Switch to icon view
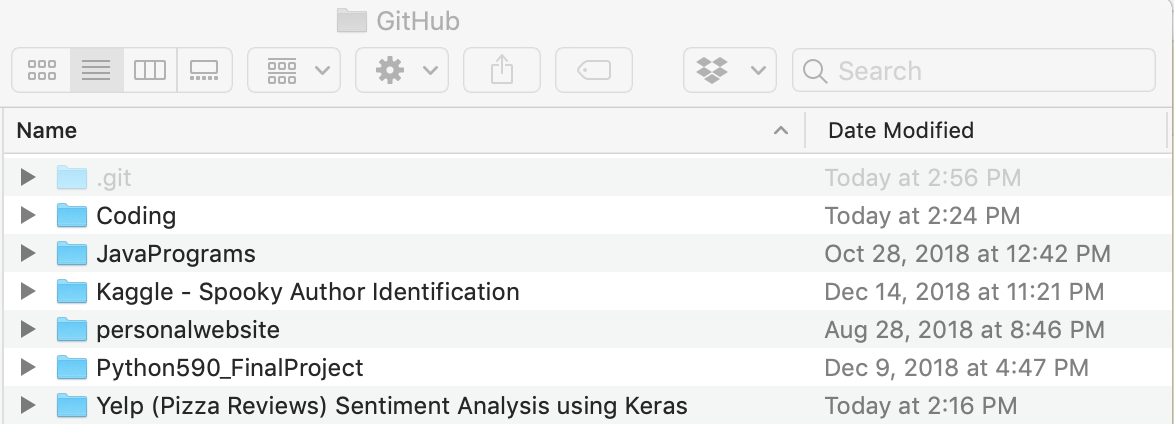Screen dimensions: 1174x424 [41, 70]
